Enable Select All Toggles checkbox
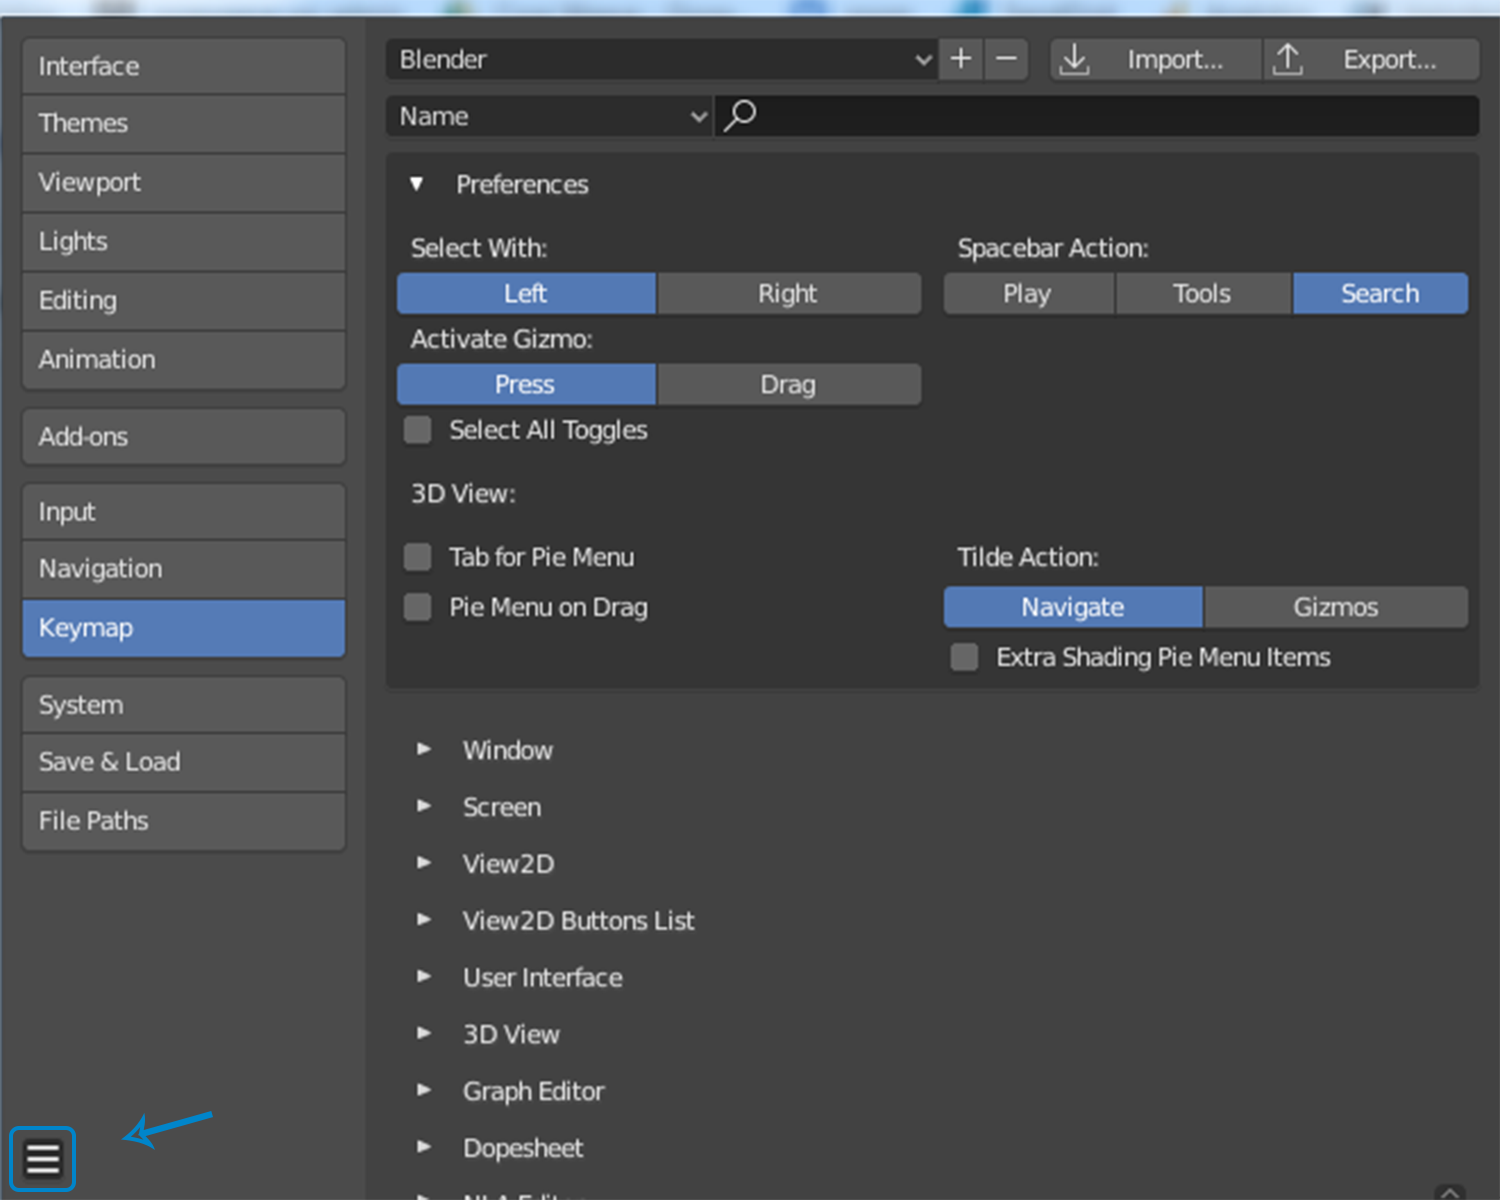Screen dimensions: 1500x1200 point(418,430)
